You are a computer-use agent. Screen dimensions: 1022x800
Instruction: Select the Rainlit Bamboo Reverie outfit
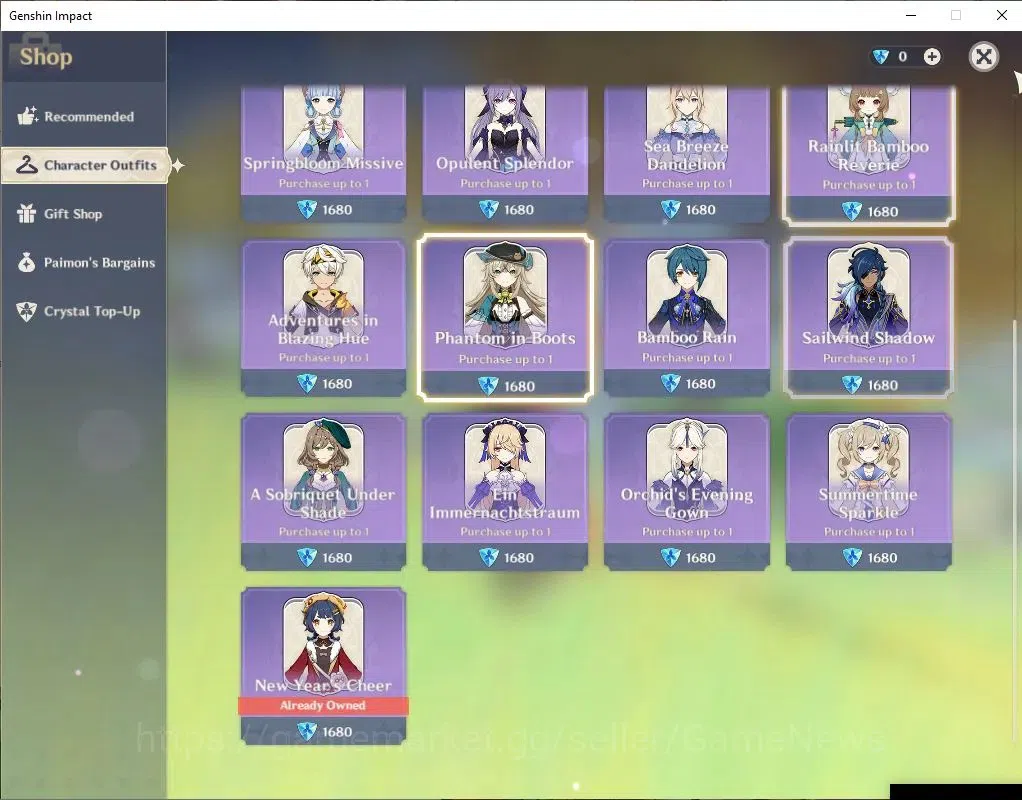(x=868, y=155)
